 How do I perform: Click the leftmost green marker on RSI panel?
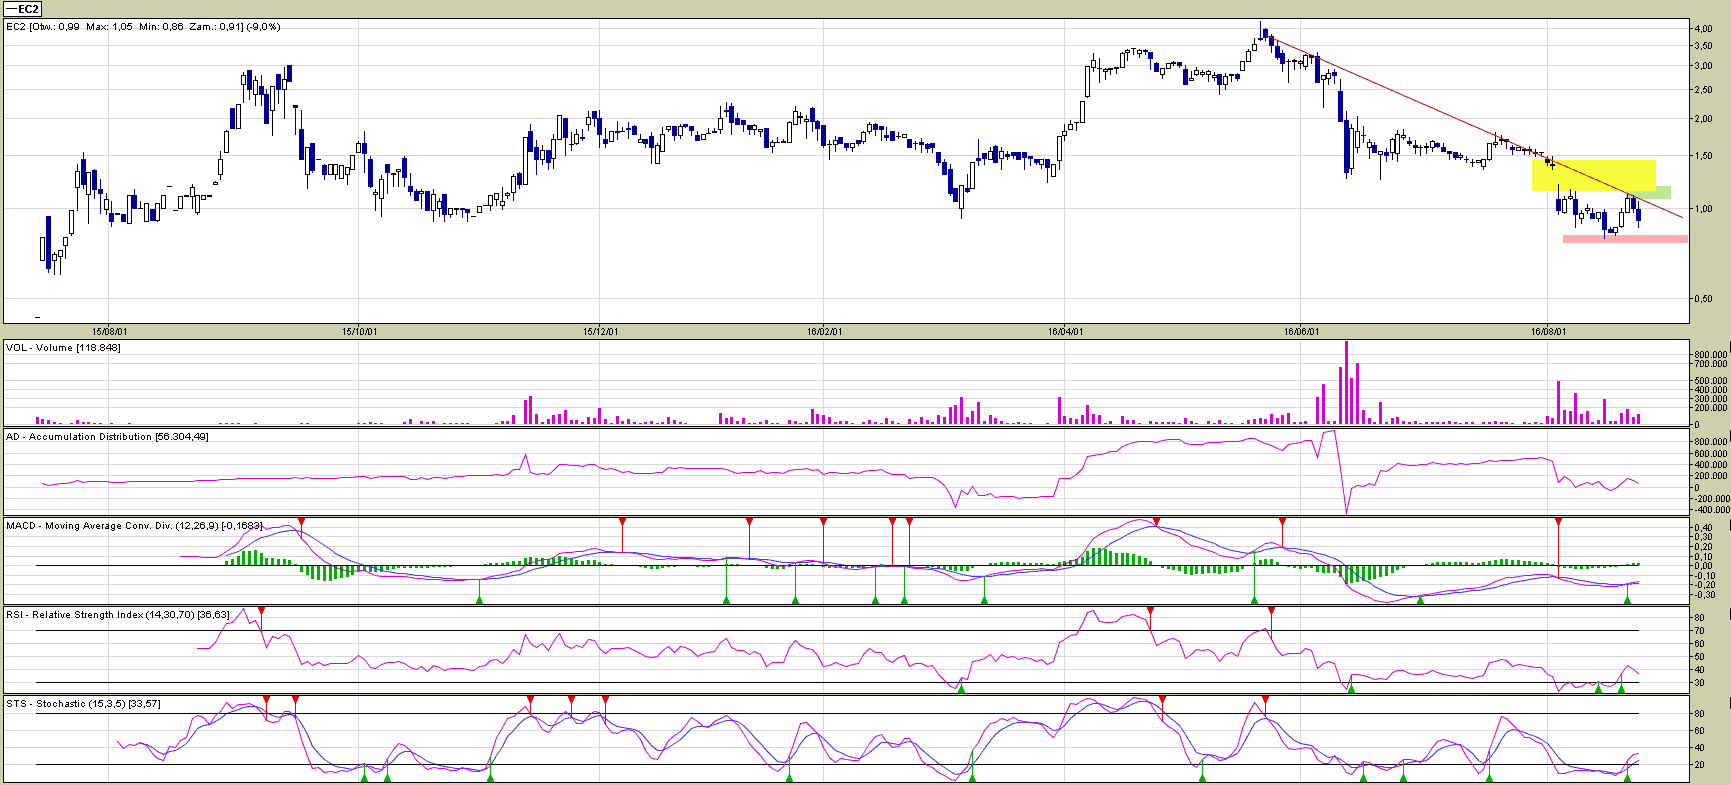[961, 688]
